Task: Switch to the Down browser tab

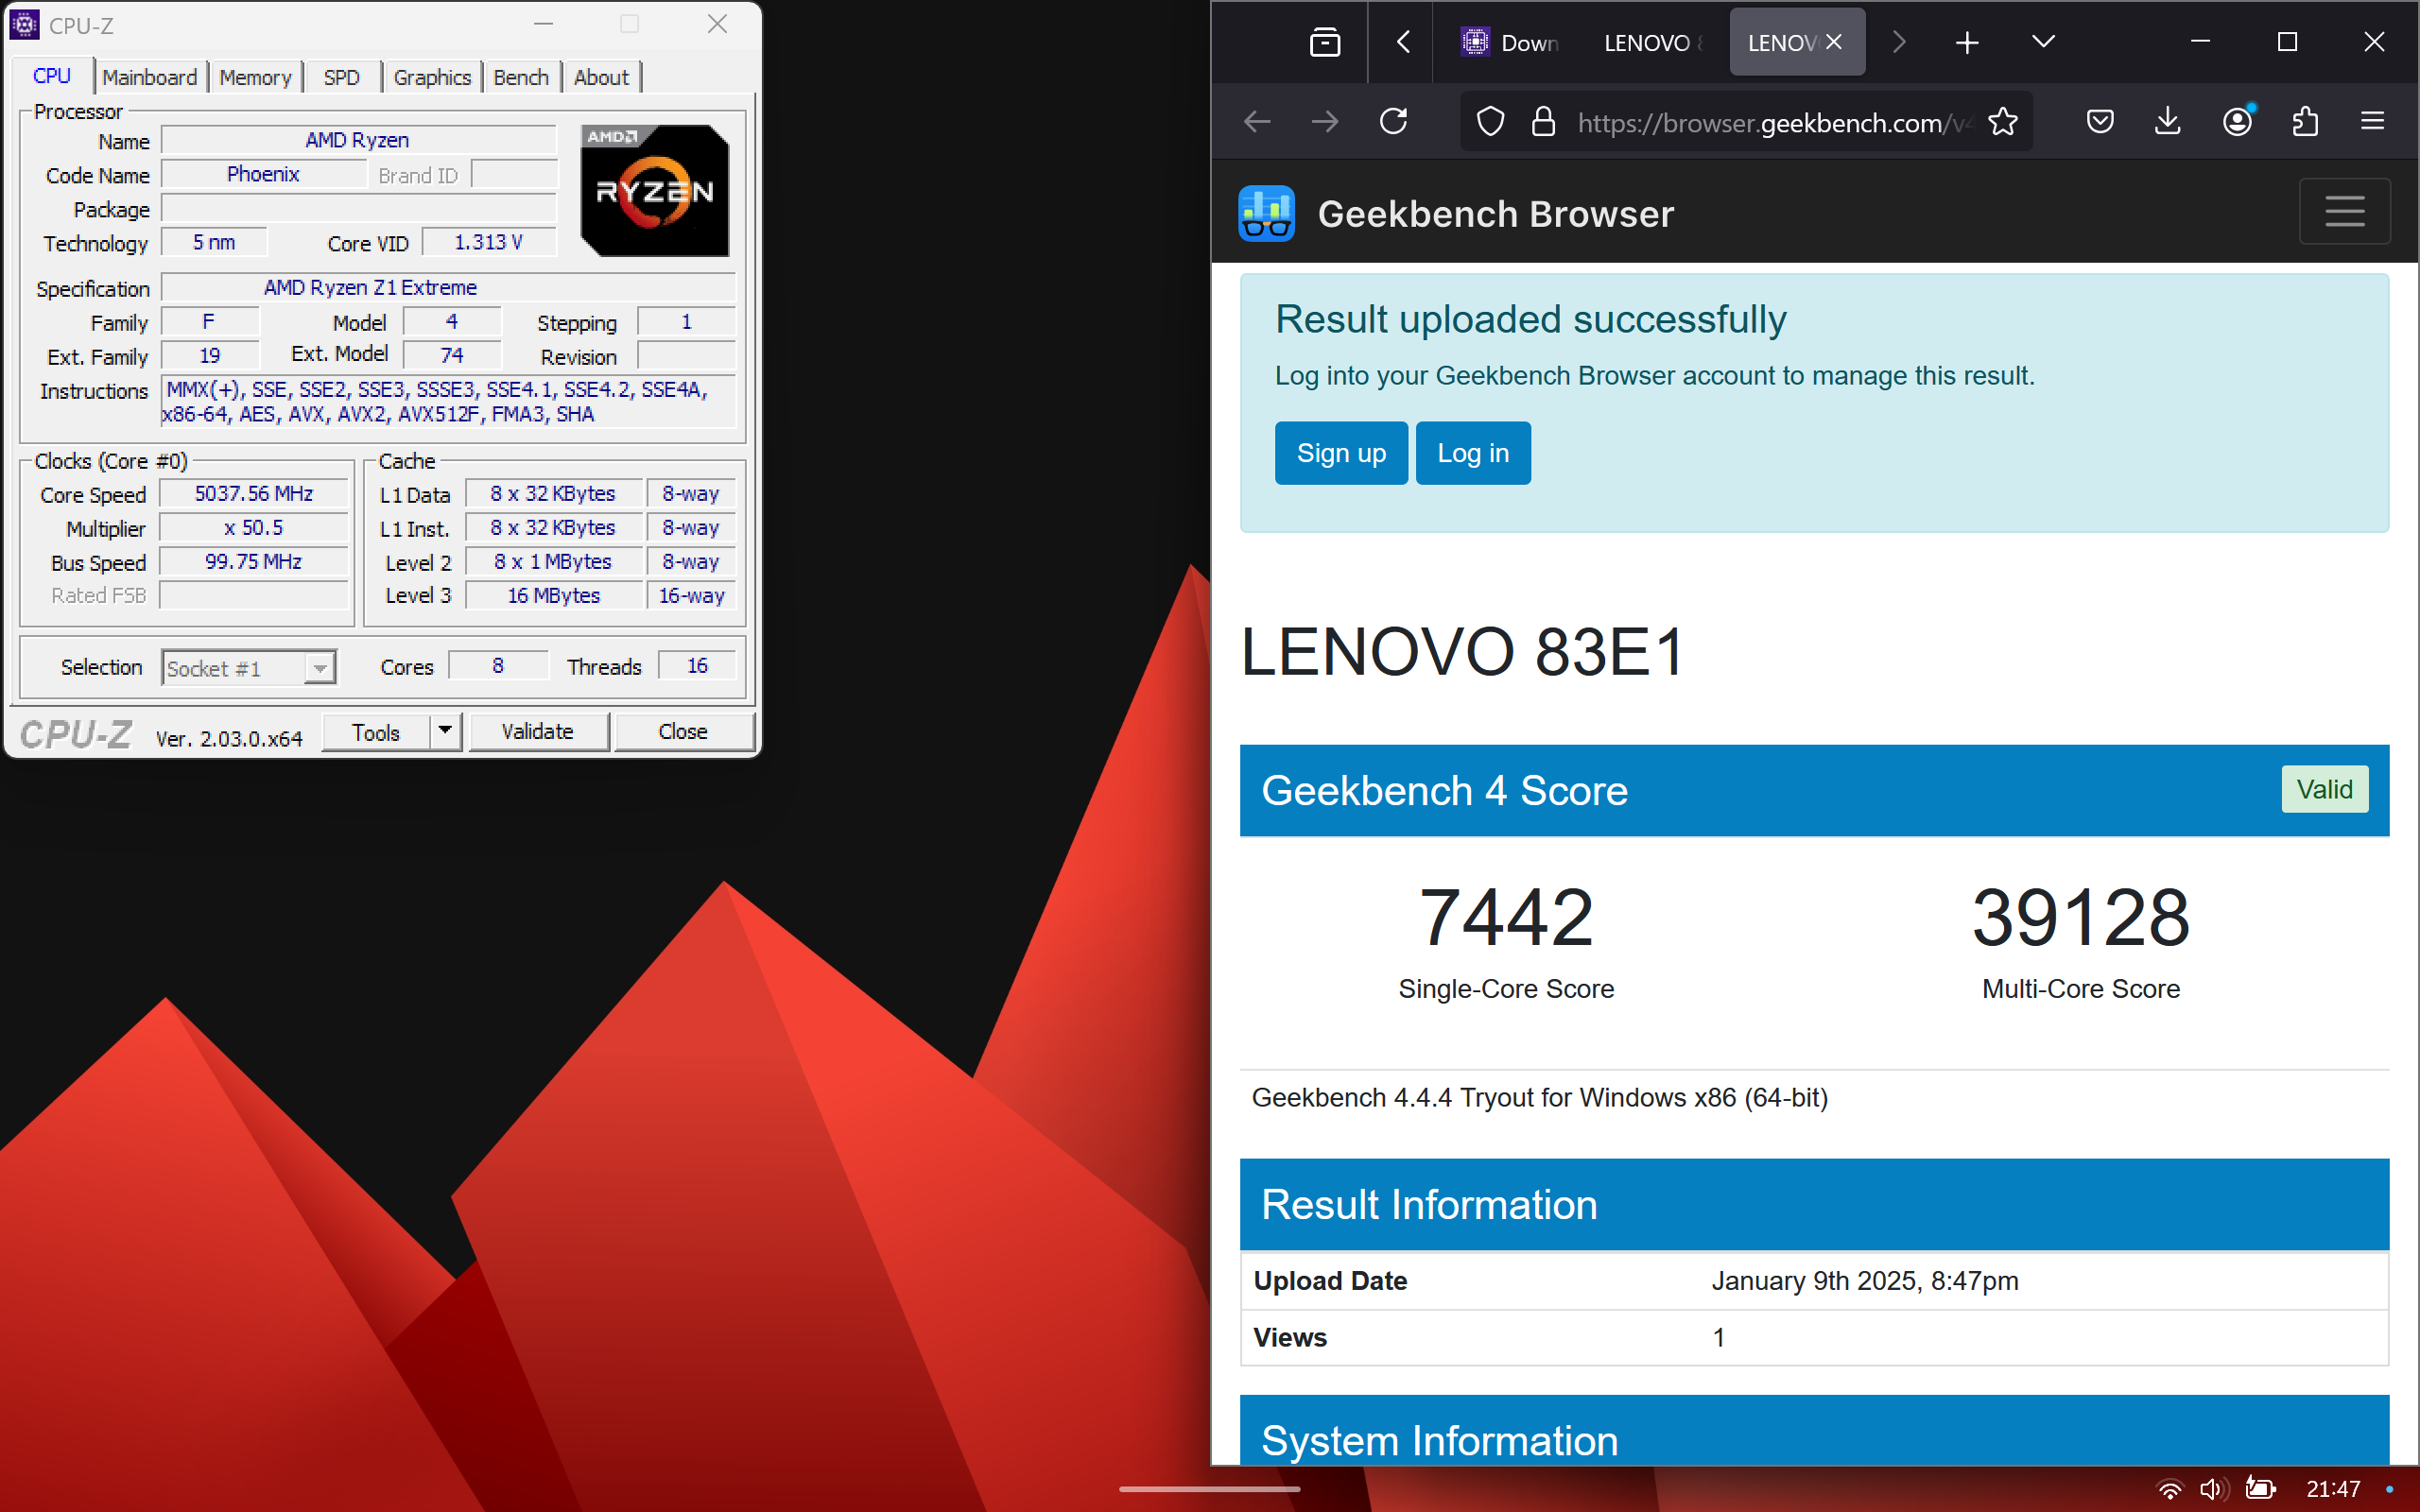Action: 1510,42
